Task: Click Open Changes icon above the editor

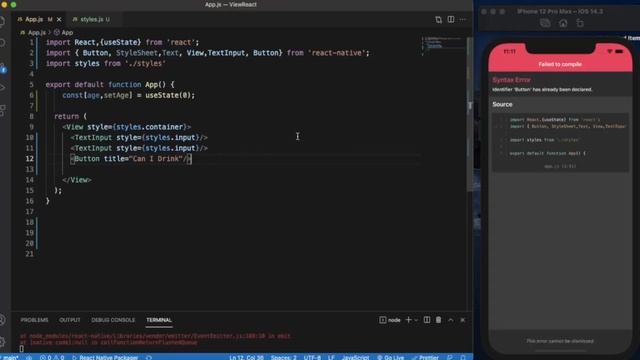Action: pos(438,20)
